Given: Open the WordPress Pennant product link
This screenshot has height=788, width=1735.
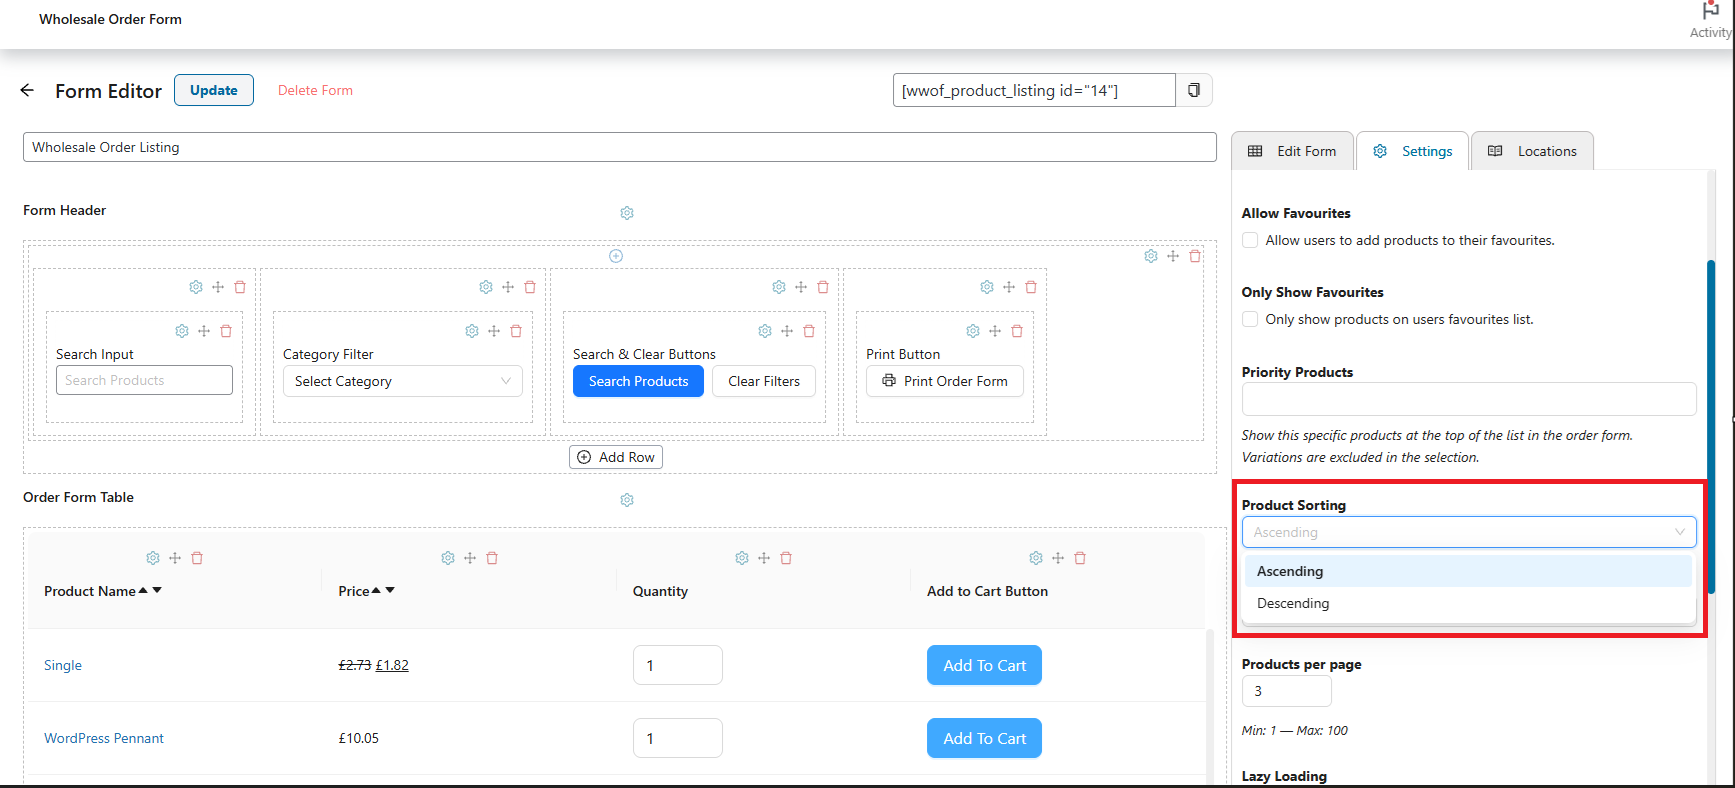Looking at the screenshot, I should pos(104,738).
